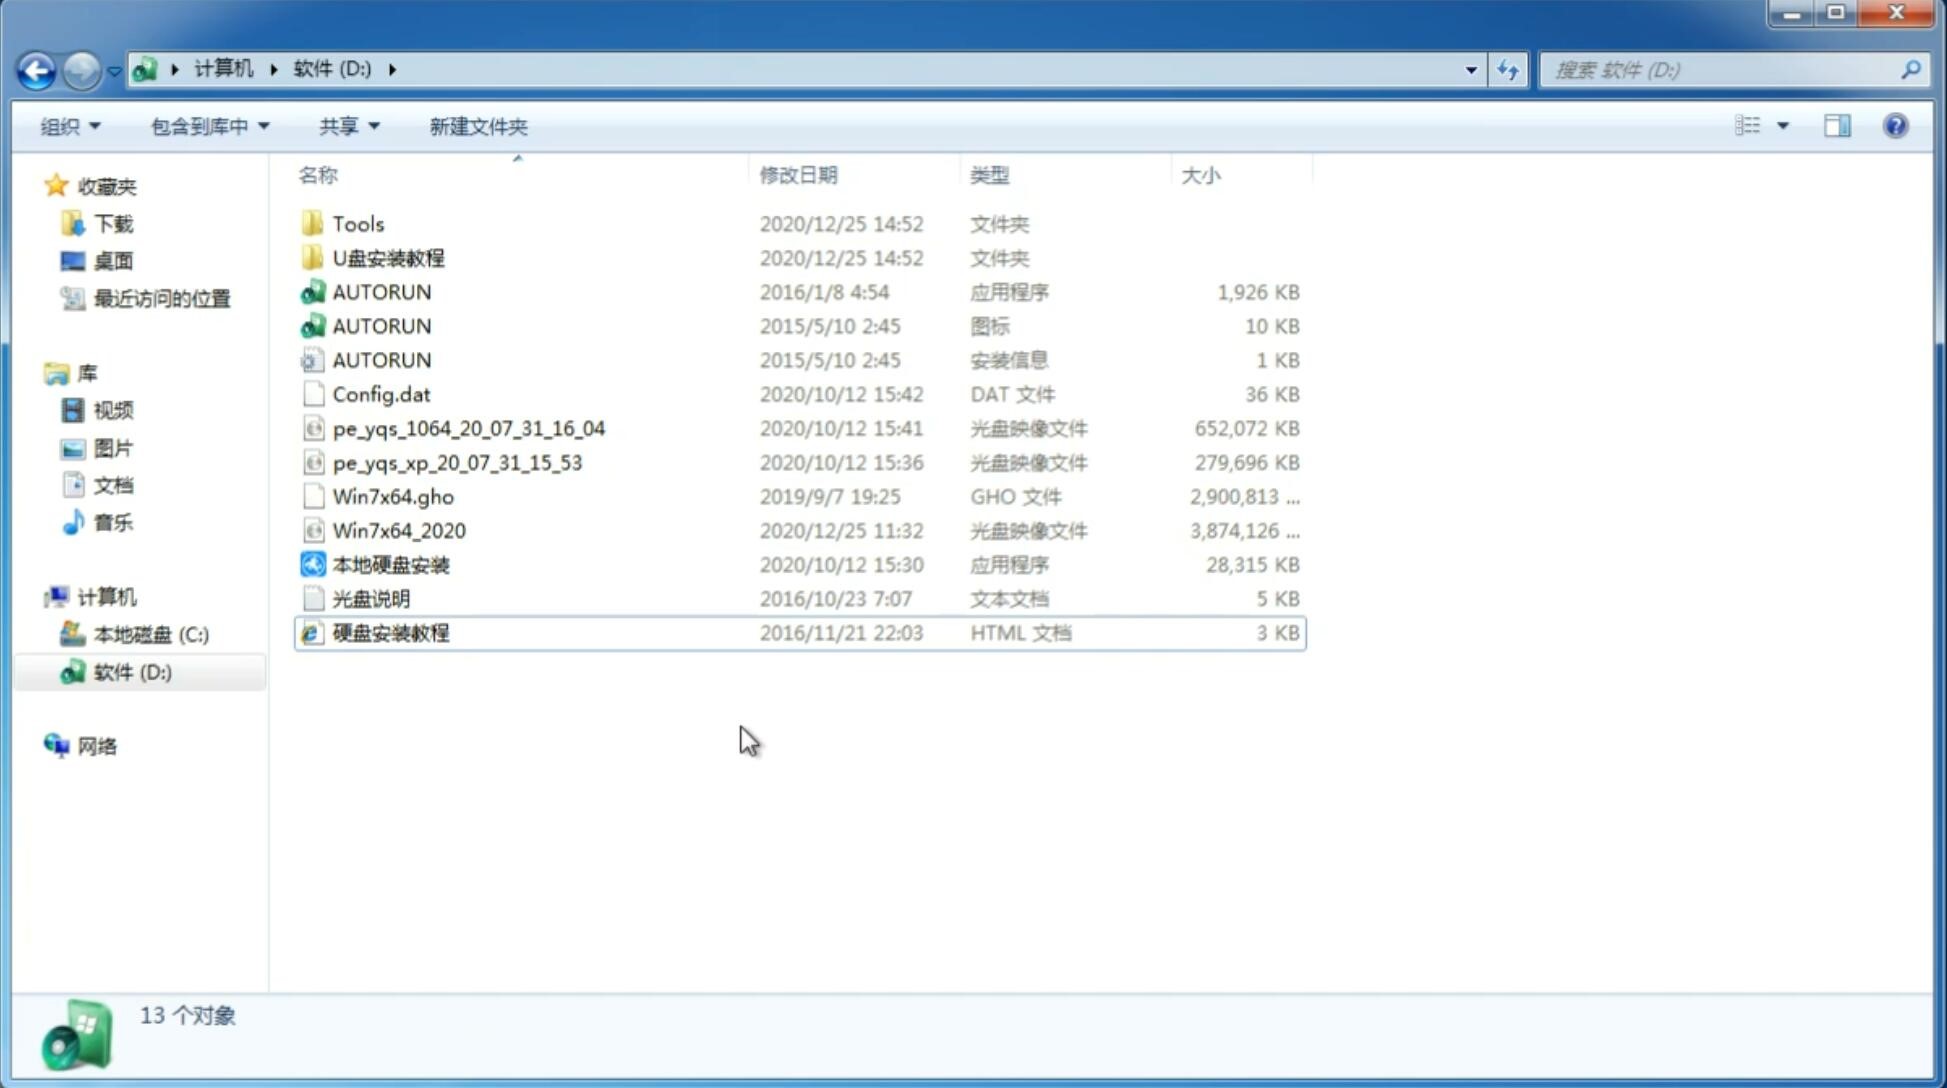Open pe_yqs_1064 disc image file
Screen dimensions: 1947x1088
(x=468, y=428)
